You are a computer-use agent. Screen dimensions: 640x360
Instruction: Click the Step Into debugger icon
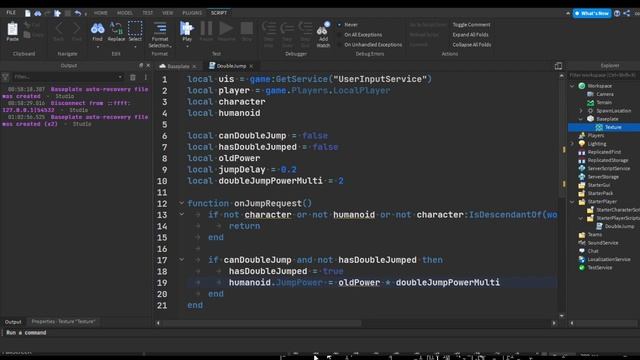[x=269, y=29]
